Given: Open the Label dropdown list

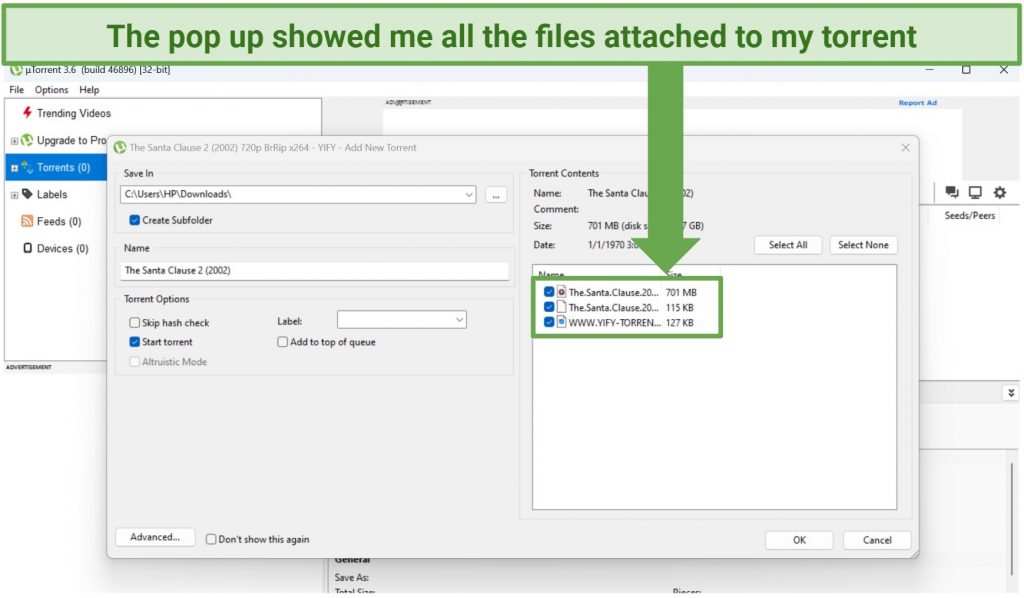Looking at the screenshot, I should (459, 320).
